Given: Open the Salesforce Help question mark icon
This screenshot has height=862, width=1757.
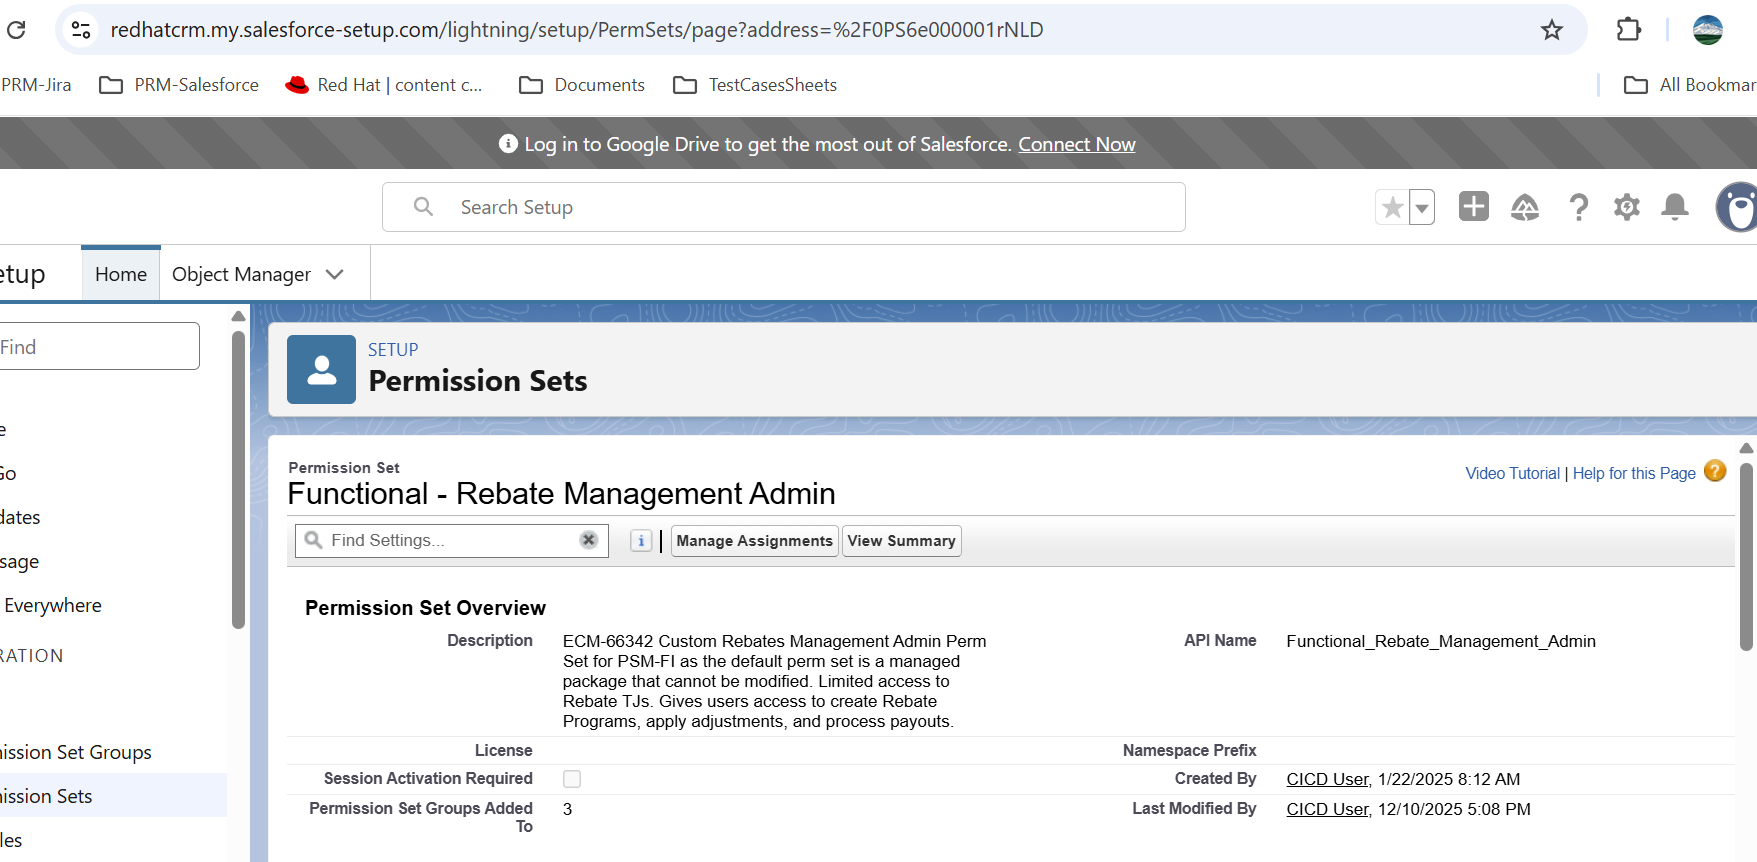Looking at the screenshot, I should [1578, 207].
